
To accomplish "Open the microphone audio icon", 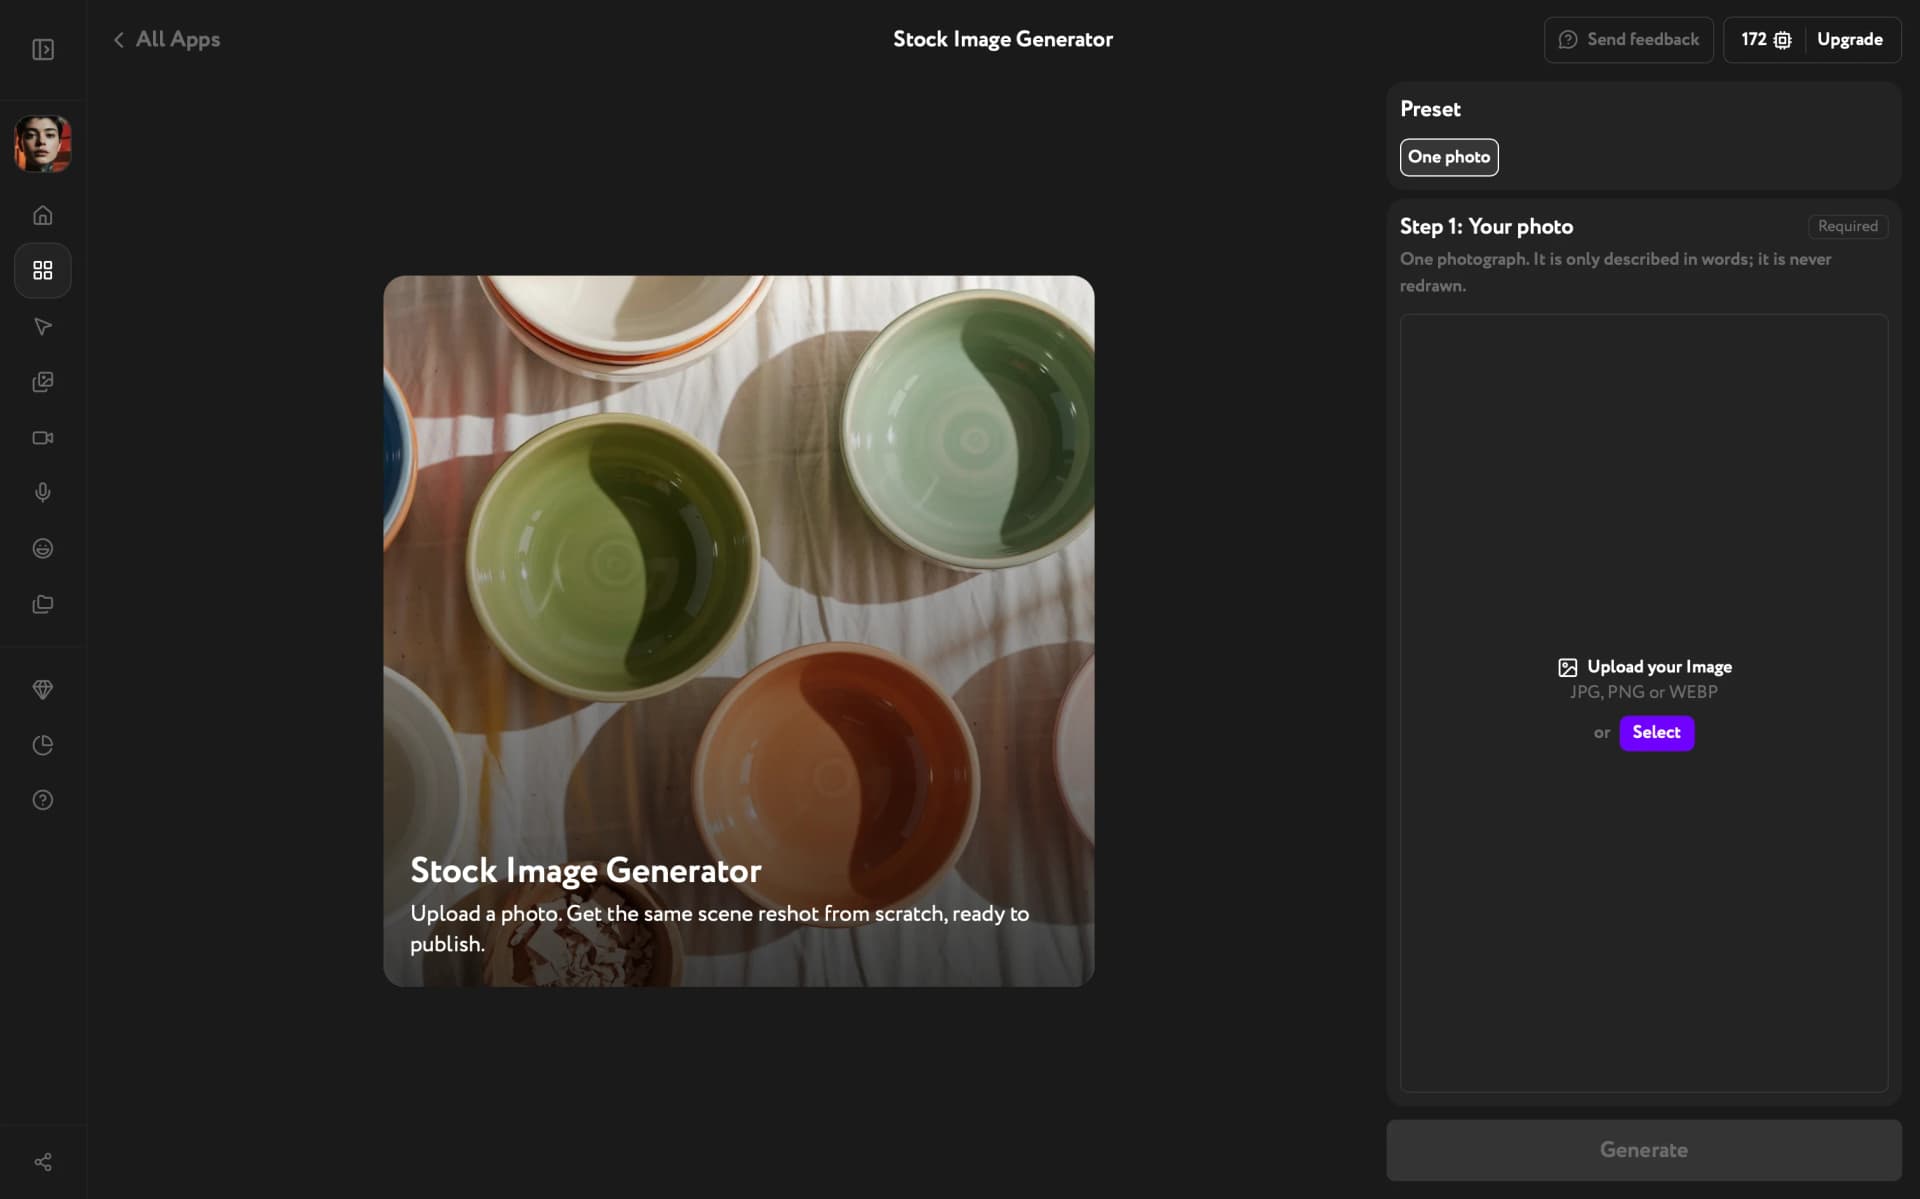I will 43,492.
